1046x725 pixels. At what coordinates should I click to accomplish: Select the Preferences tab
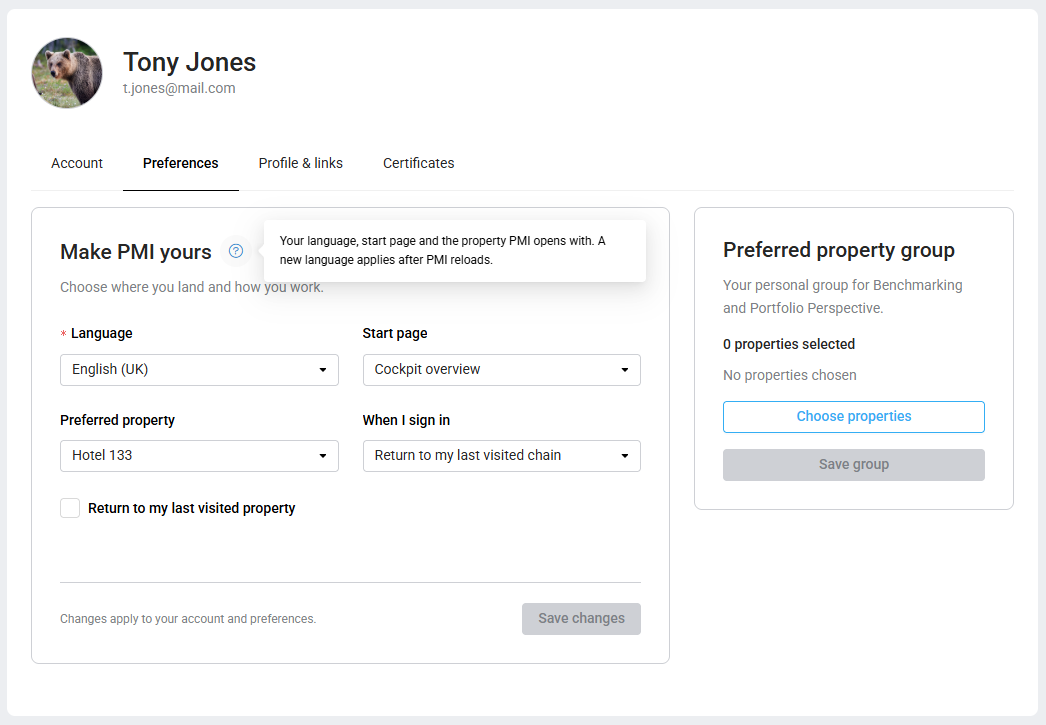click(x=181, y=163)
